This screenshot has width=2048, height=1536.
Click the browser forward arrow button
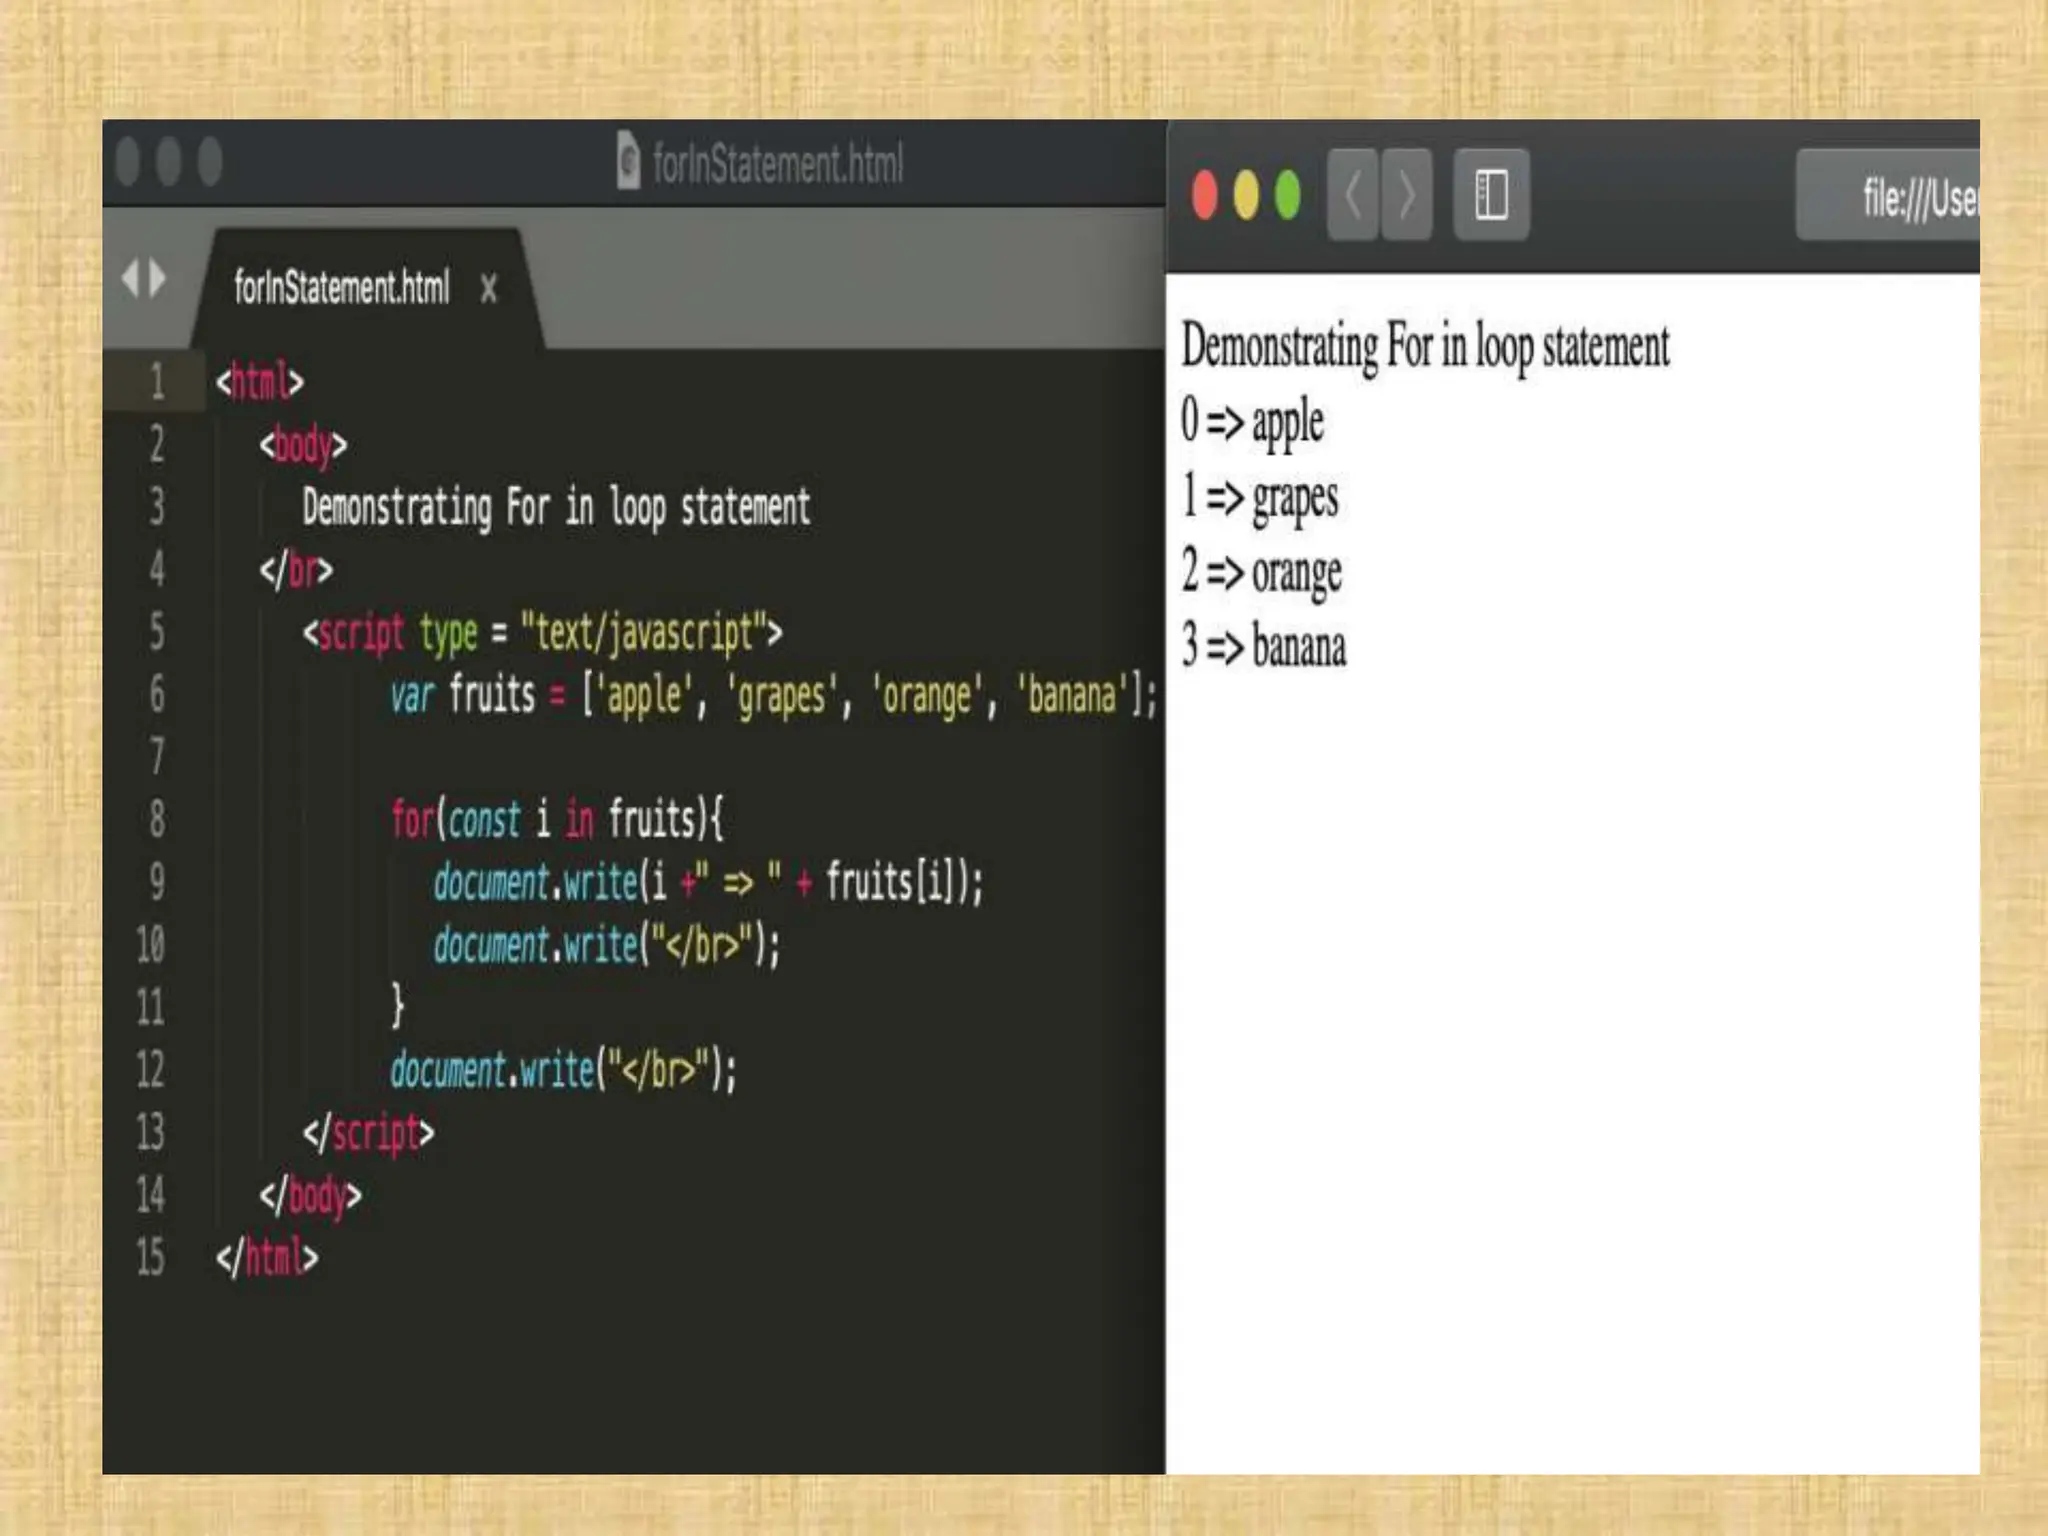pyautogui.click(x=1406, y=195)
